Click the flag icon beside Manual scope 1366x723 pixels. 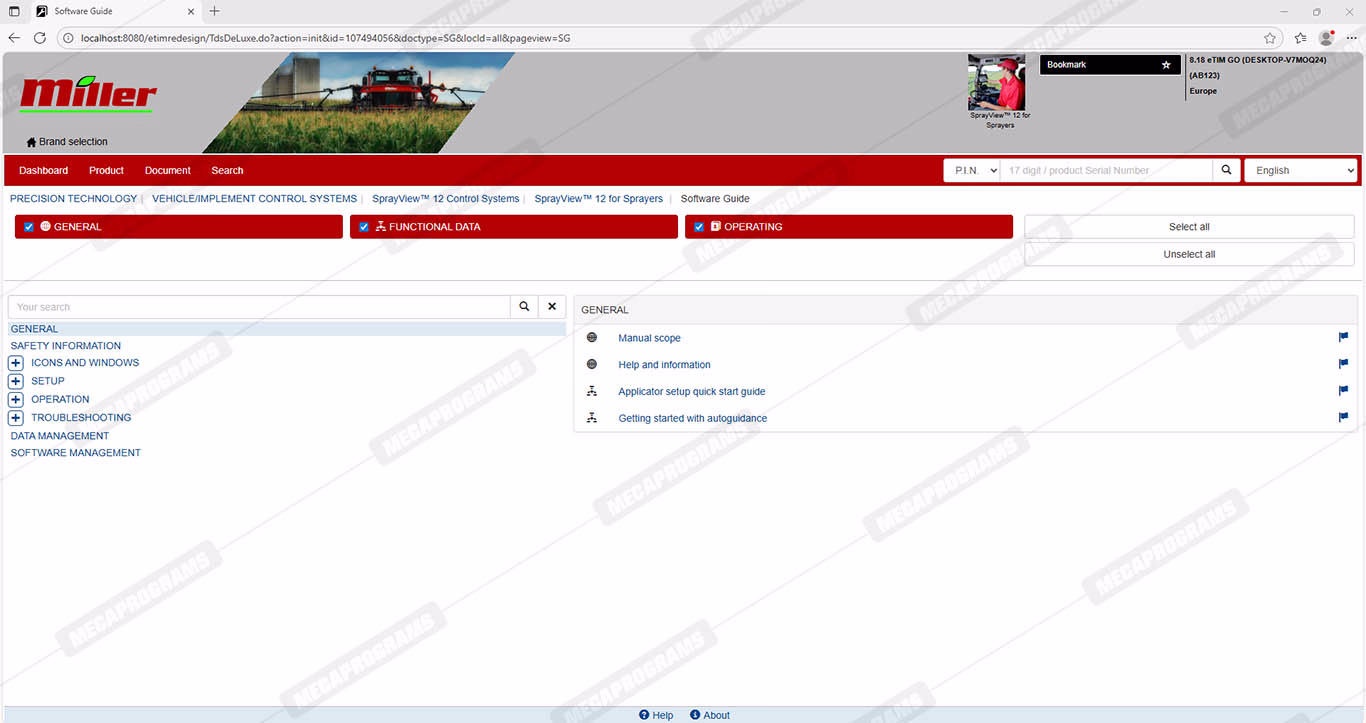[x=1343, y=338]
